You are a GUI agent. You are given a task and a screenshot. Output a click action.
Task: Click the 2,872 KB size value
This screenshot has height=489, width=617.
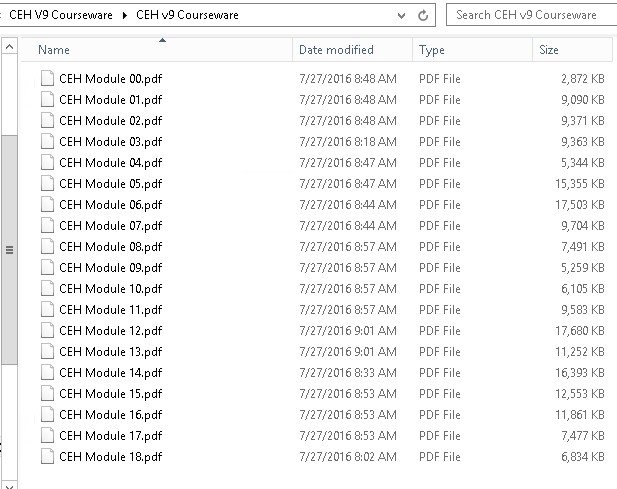point(583,79)
